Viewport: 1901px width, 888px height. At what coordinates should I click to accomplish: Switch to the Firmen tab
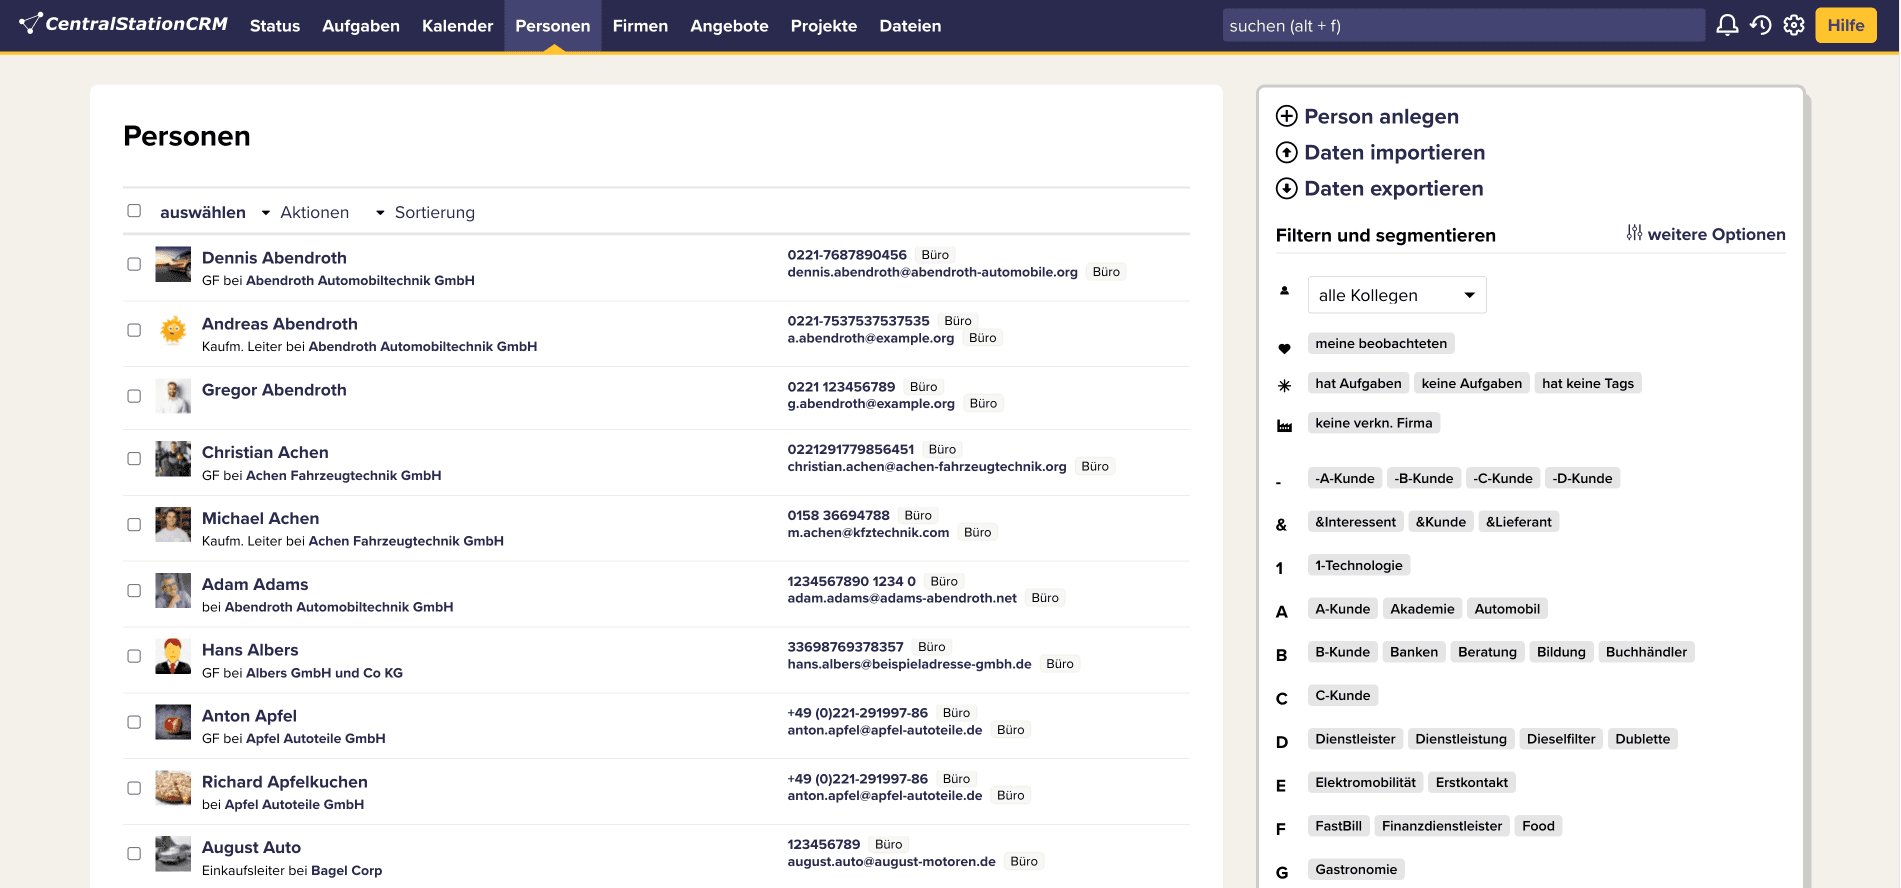click(x=640, y=26)
